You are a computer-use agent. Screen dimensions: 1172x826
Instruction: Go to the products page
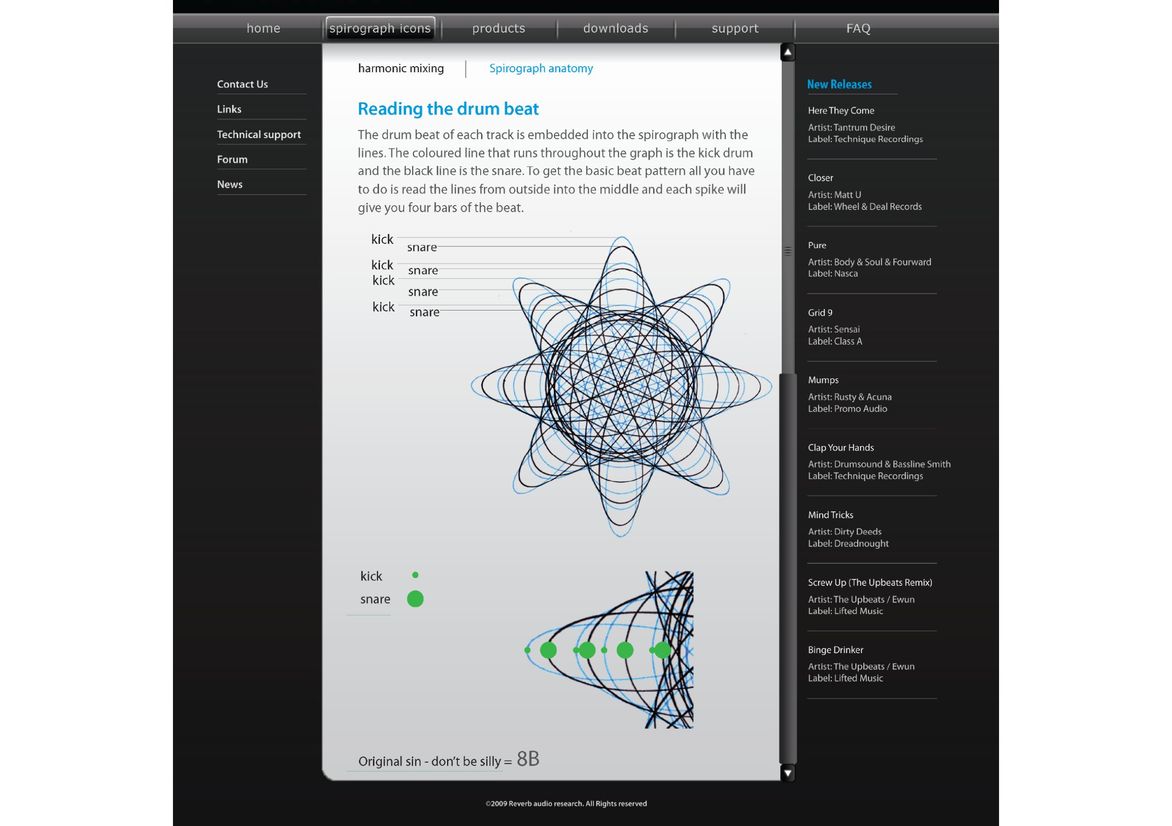(x=498, y=28)
